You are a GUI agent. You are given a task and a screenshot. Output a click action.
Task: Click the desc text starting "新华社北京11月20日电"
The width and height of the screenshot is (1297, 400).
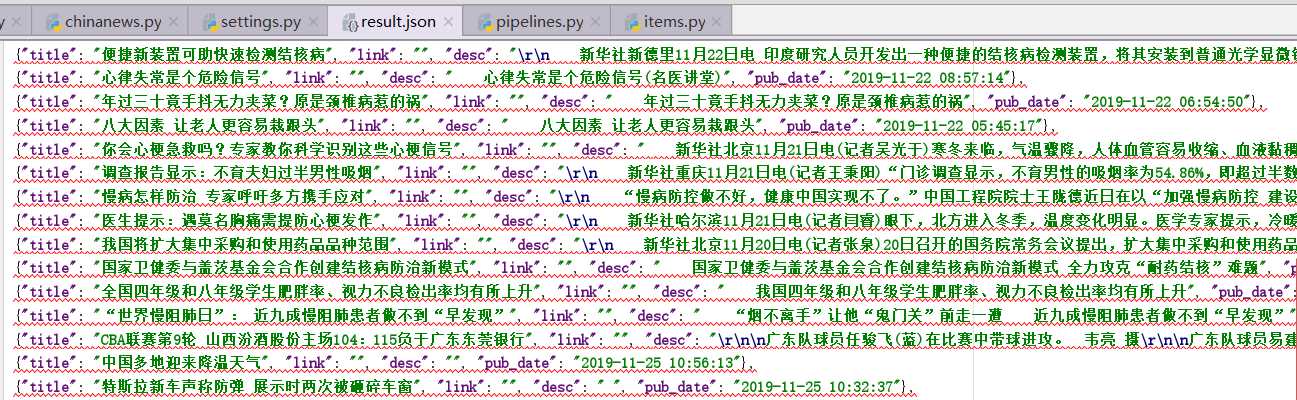tap(970, 244)
